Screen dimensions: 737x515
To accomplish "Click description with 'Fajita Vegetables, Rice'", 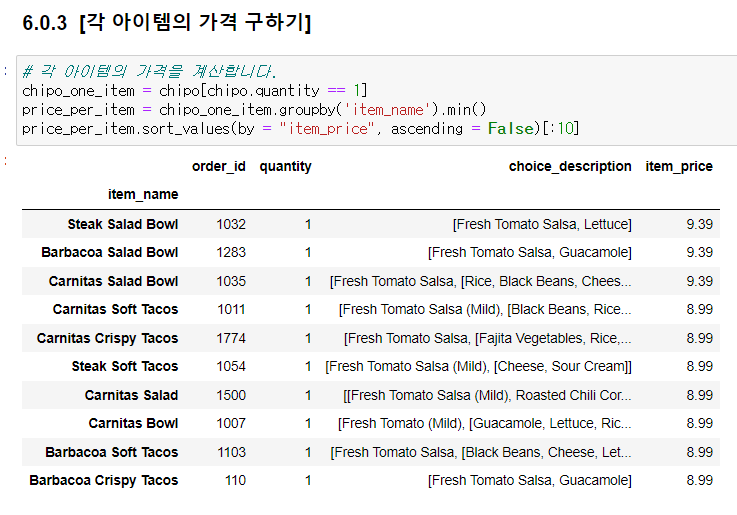I will [487, 338].
